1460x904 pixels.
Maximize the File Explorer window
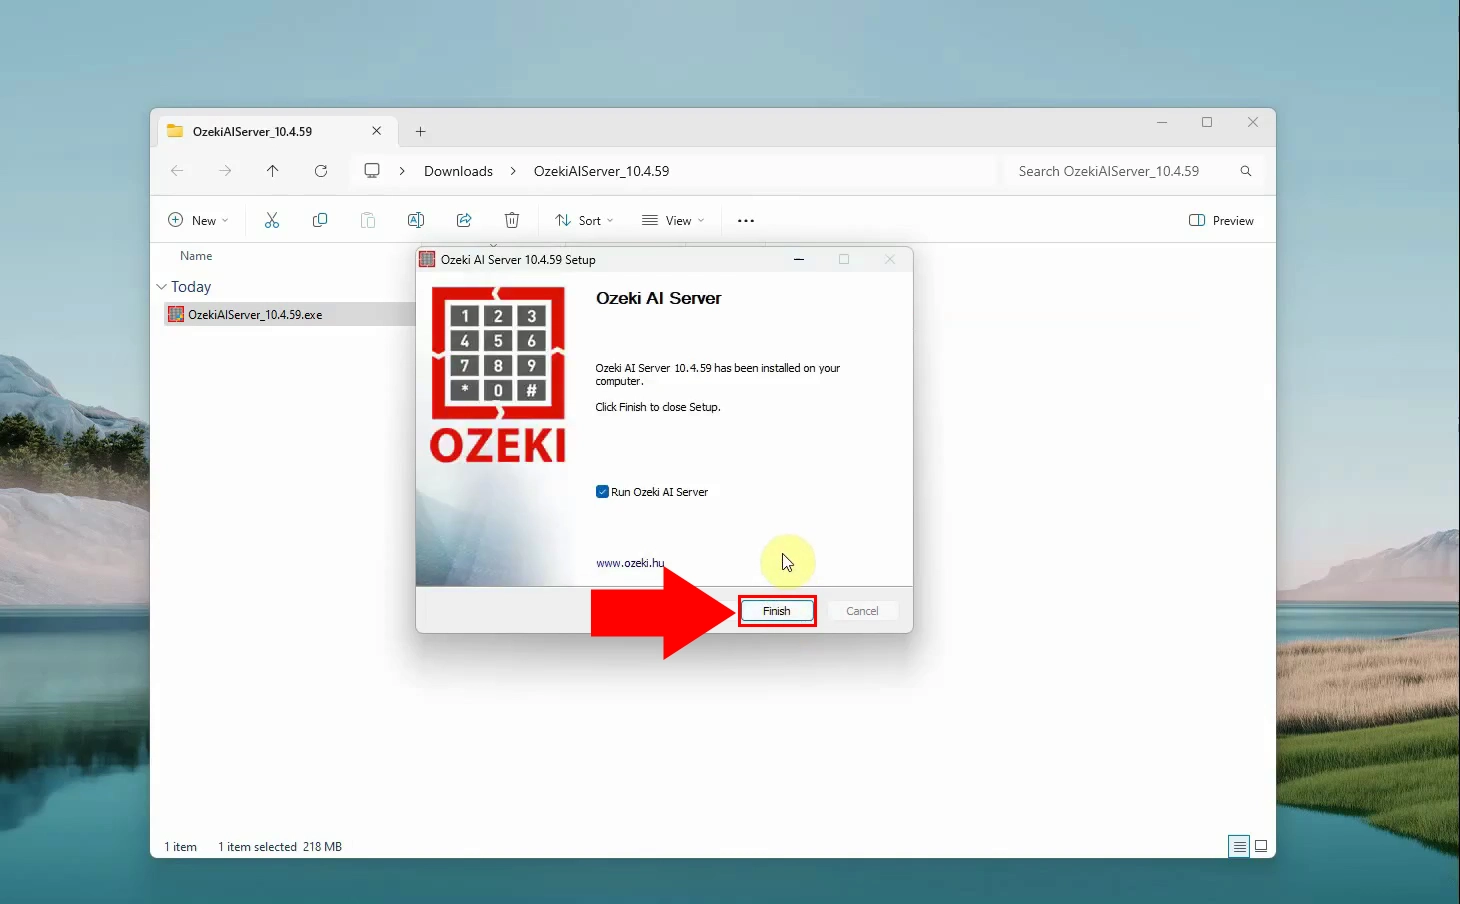click(1207, 122)
